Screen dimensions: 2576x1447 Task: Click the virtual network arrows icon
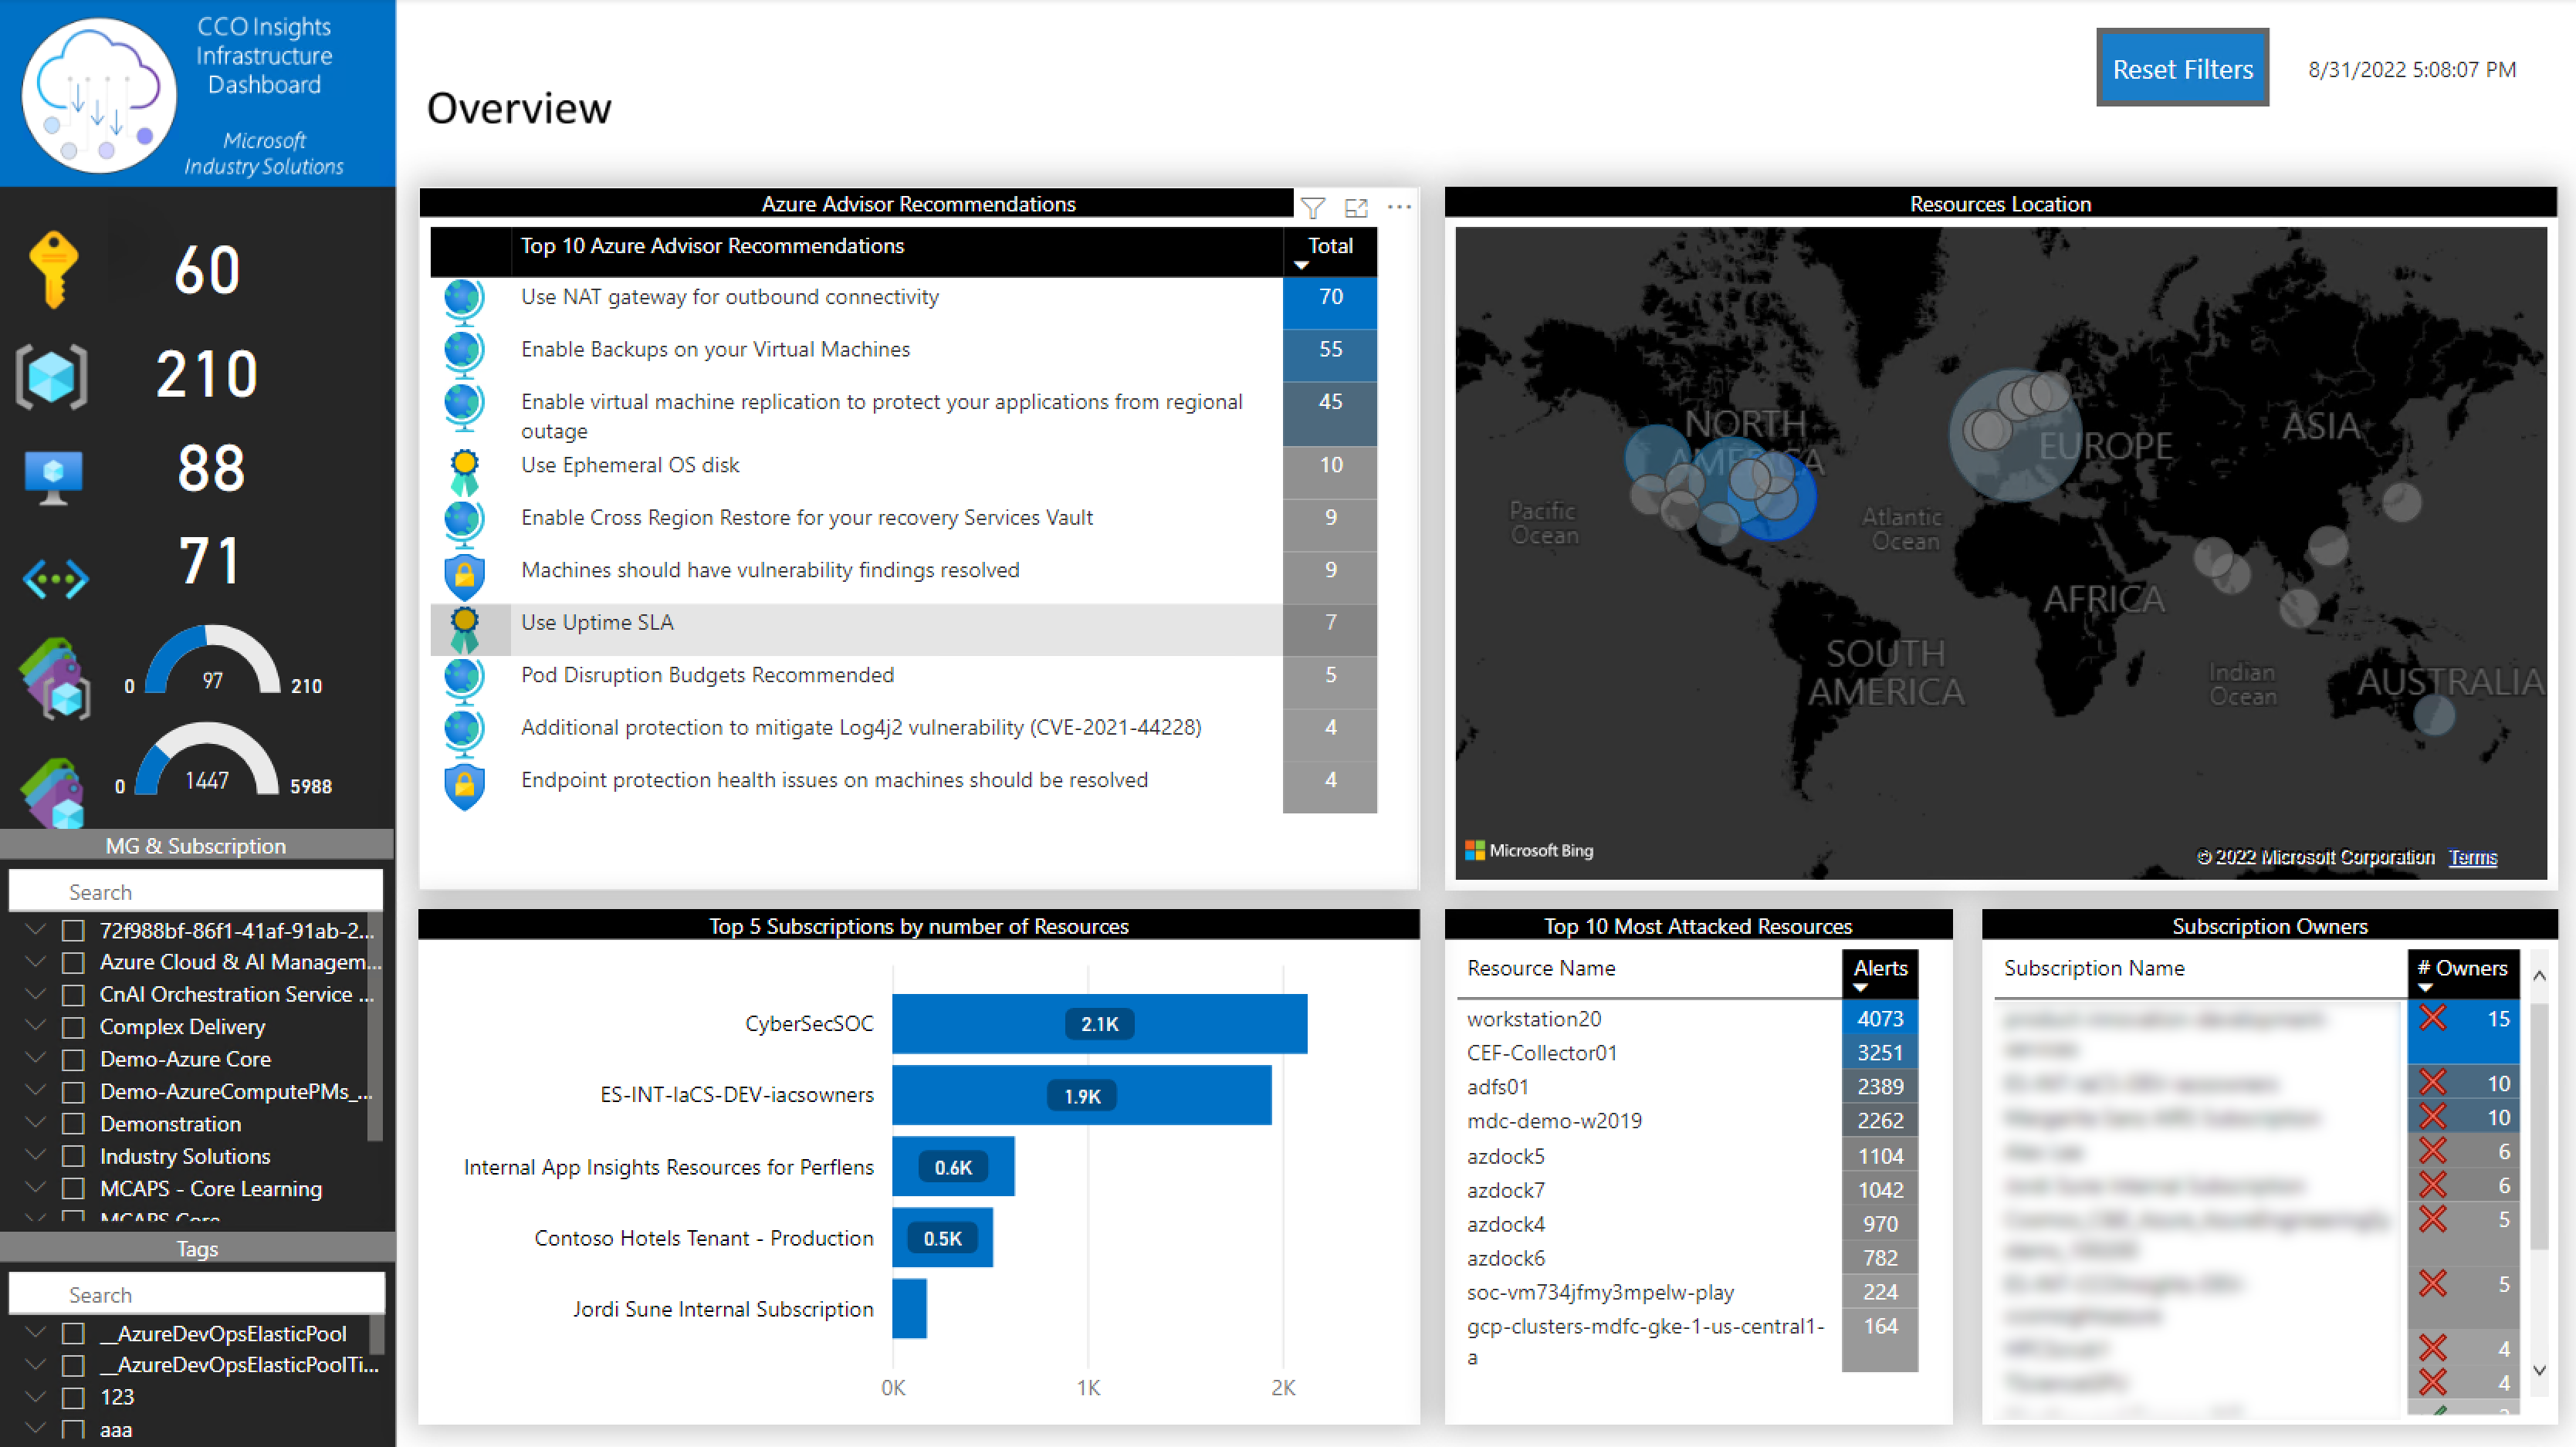pos(55,579)
